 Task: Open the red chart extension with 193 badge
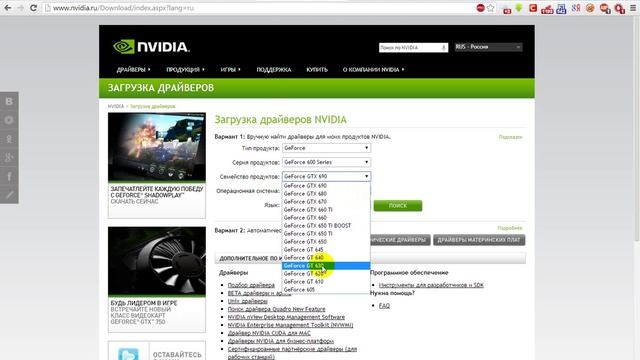click(547, 9)
